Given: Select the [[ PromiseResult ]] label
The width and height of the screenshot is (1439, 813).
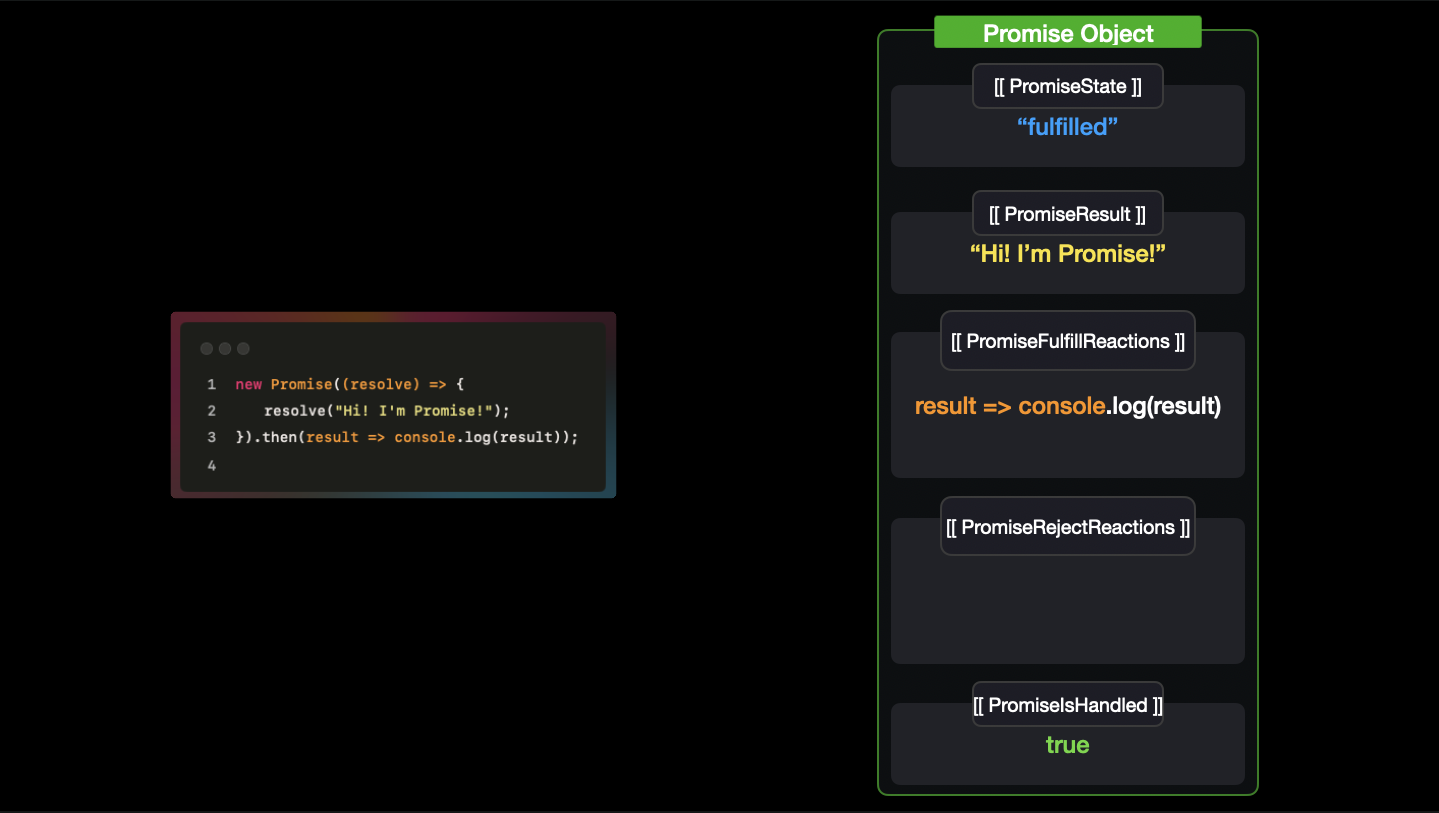Looking at the screenshot, I should (1067, 214).
